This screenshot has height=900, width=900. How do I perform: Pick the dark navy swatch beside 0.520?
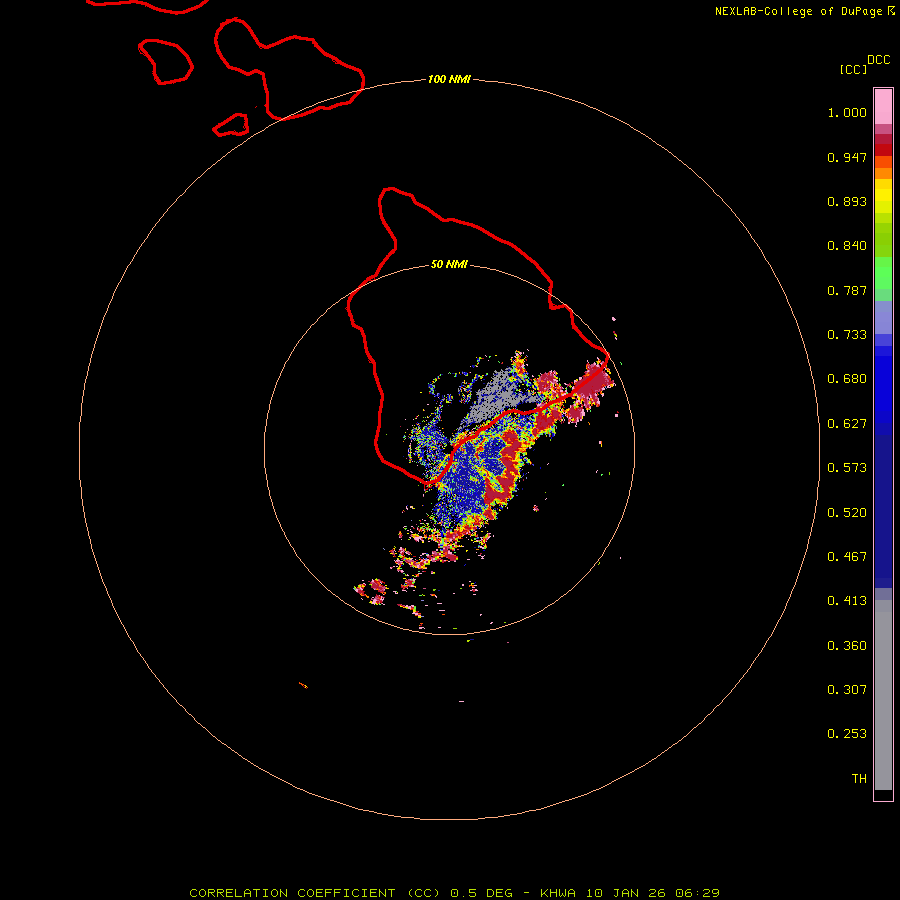click(x=883, y=505)
